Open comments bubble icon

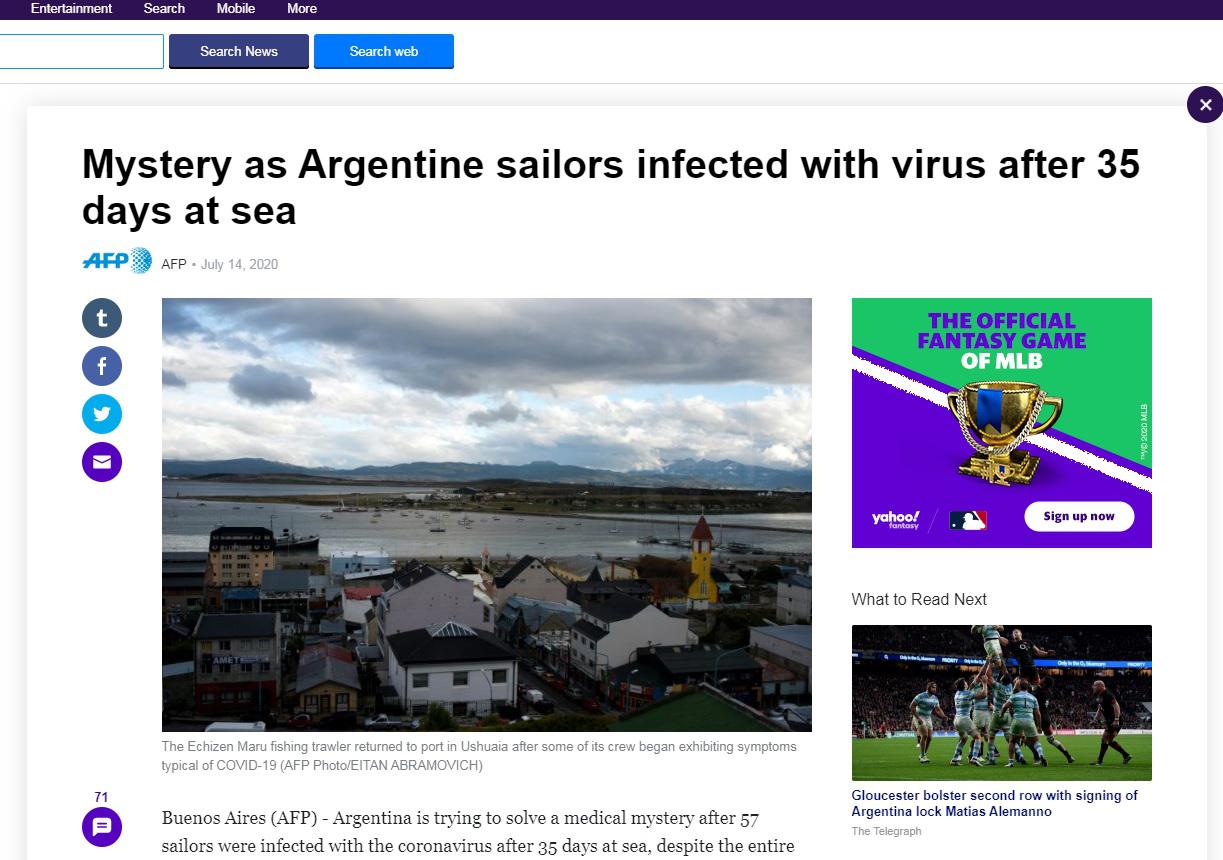click(101, 827)
